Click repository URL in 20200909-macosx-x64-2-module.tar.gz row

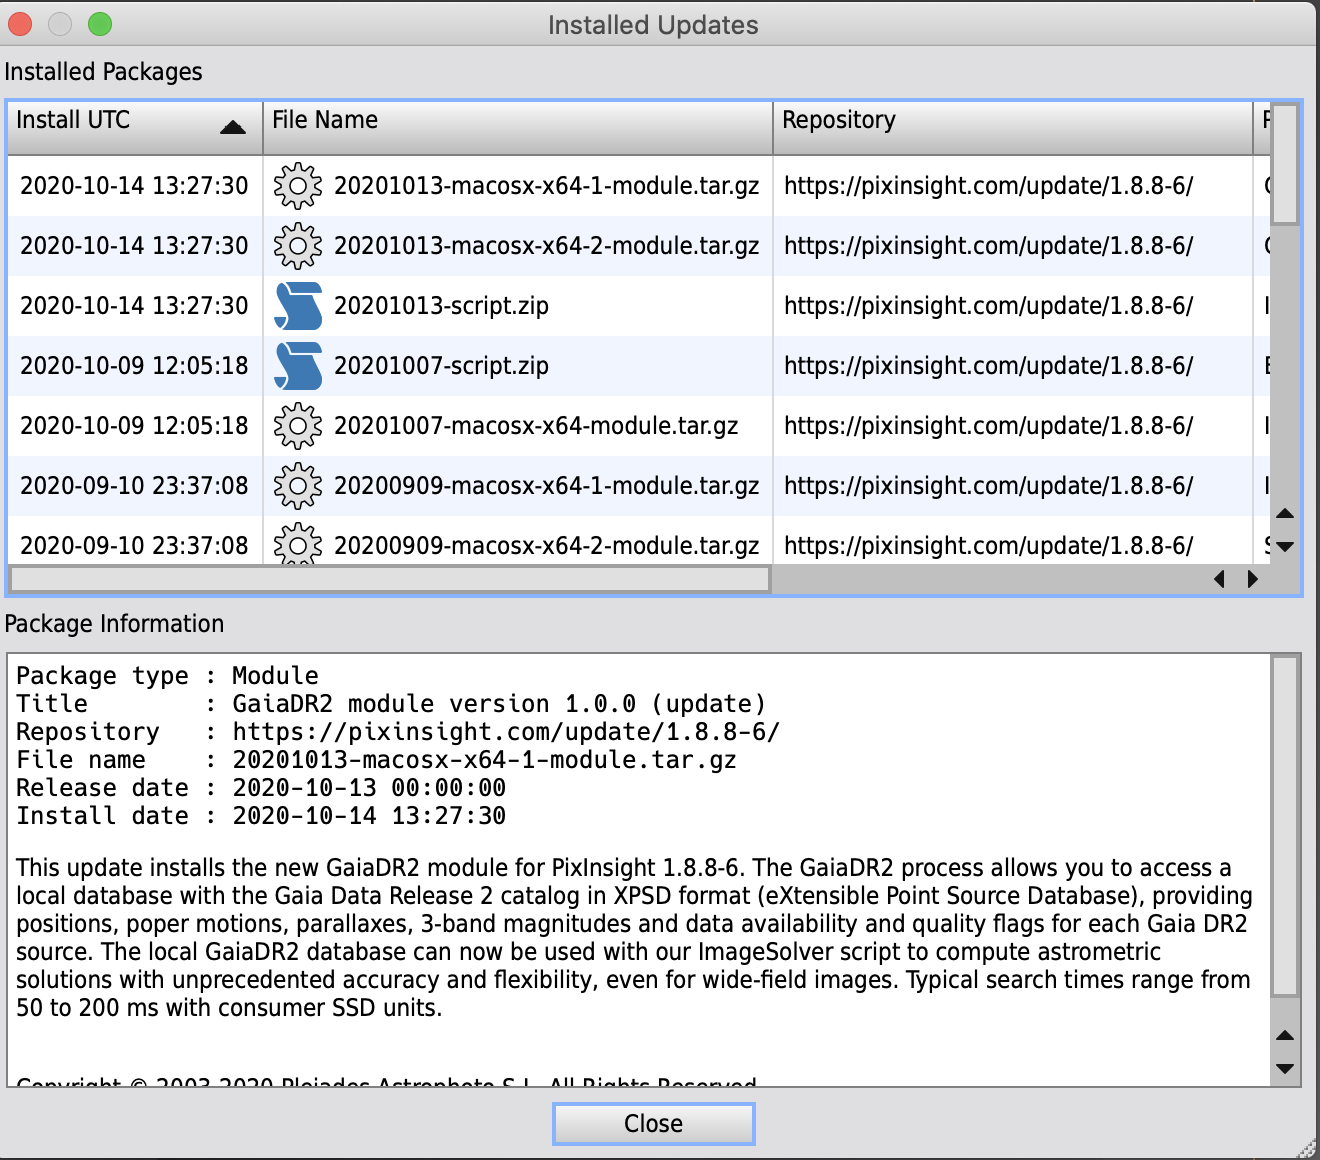tap(988, 546)
